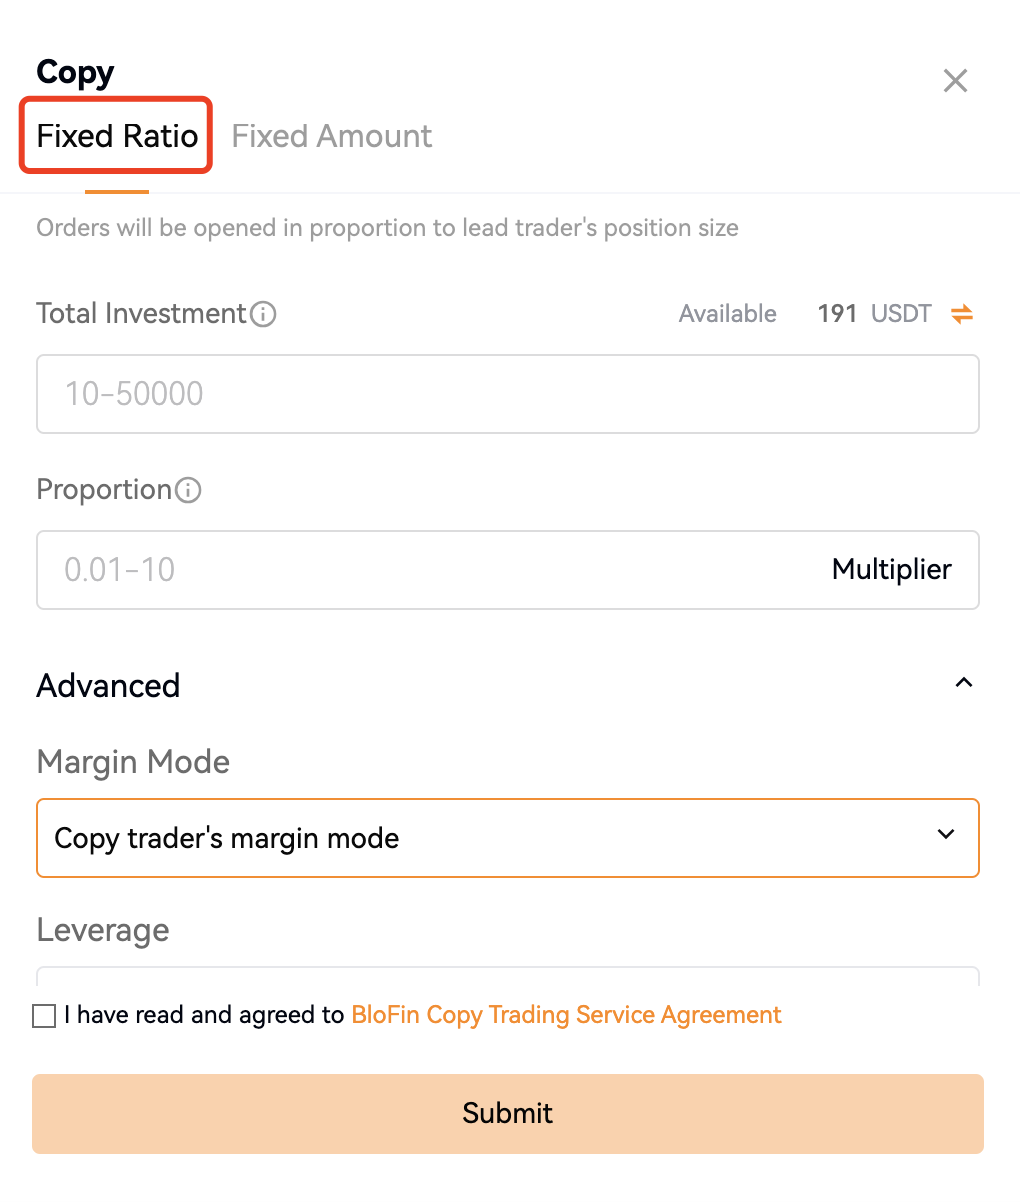Close the Copy dialog with the X
Image resolution: width=1020 pixels, height=1202 pixels.
[x=955, y=81]
